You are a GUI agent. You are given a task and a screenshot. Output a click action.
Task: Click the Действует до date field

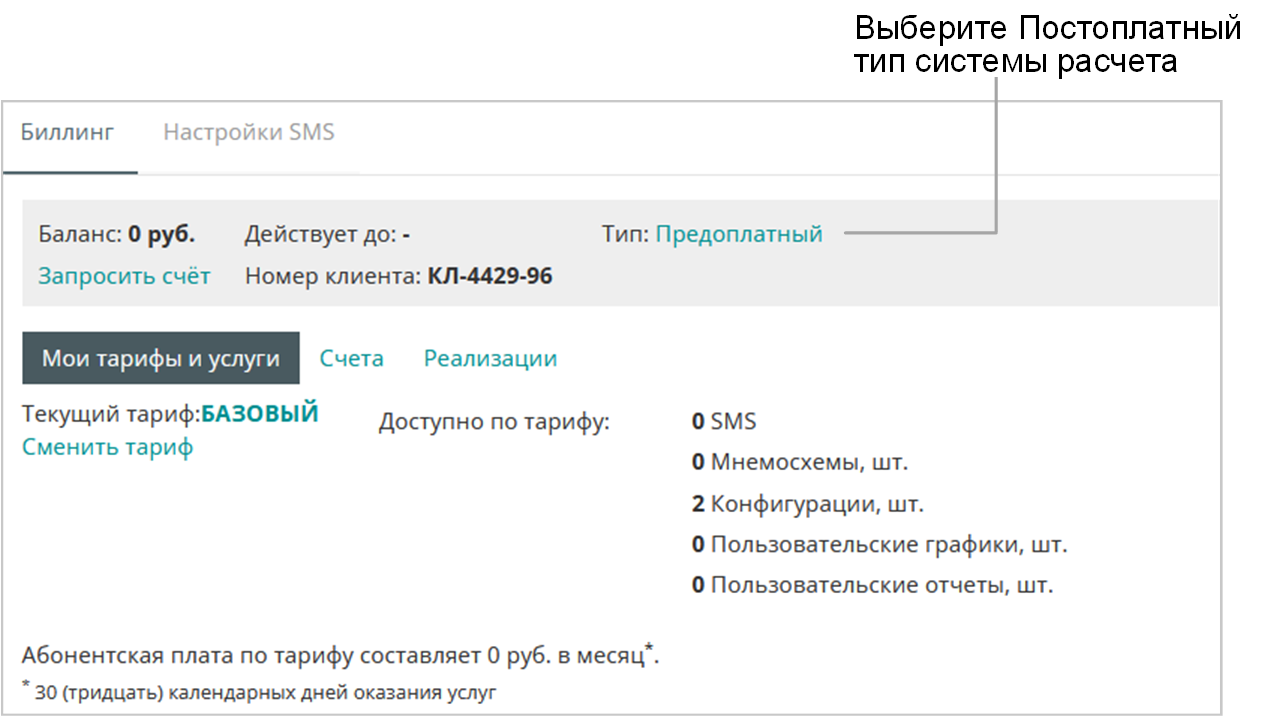click(406, 235)
